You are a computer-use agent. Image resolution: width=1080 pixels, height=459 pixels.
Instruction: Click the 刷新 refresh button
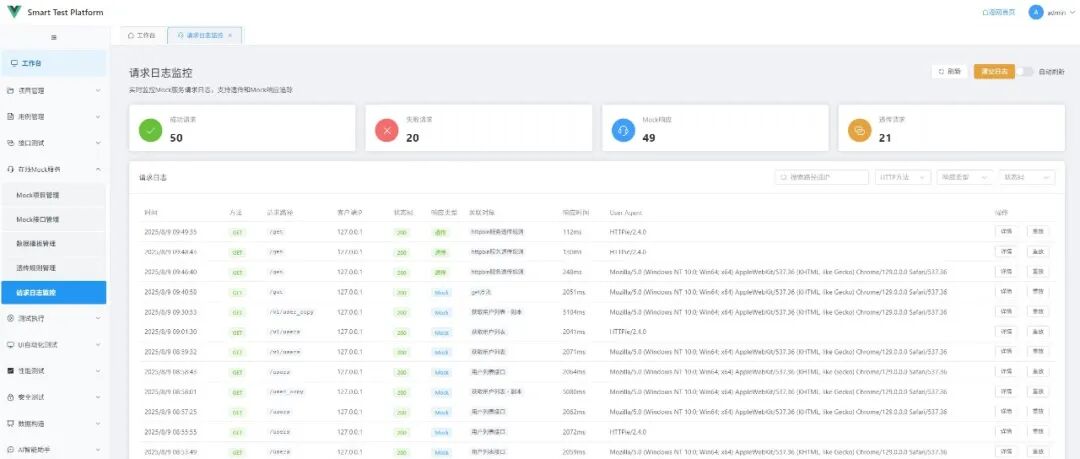949,71
